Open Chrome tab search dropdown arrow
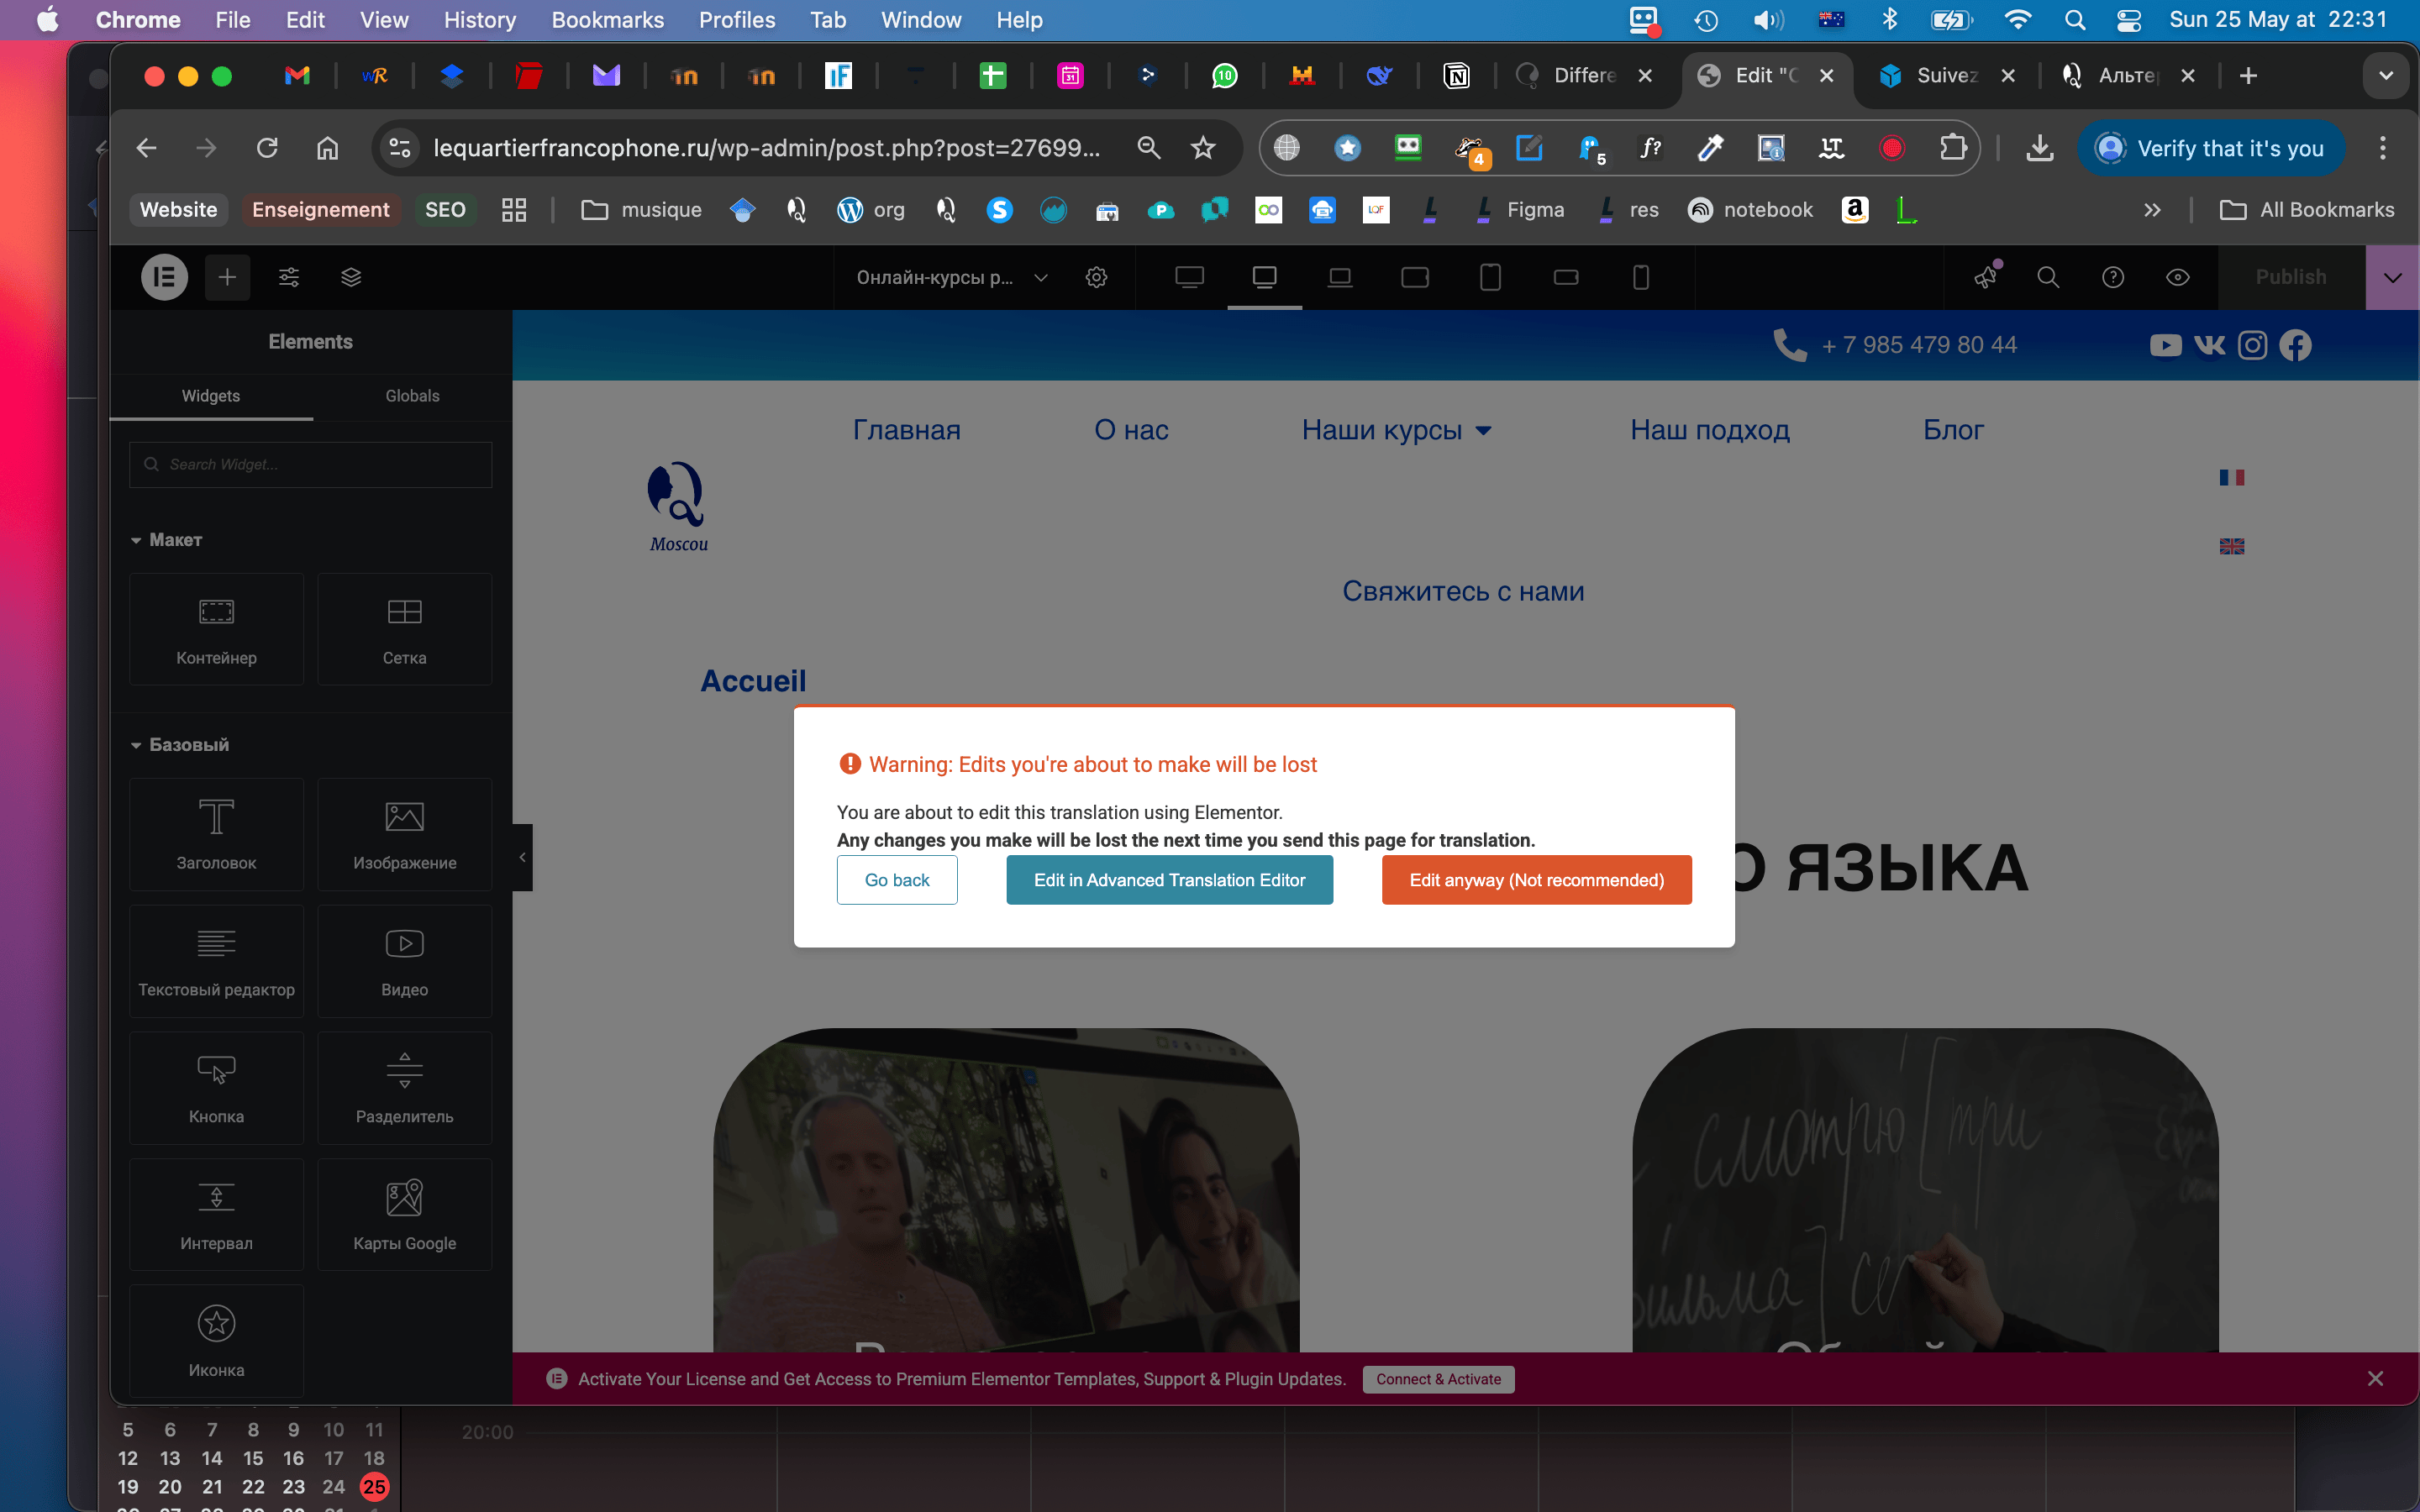 [x=2386, y=76]
